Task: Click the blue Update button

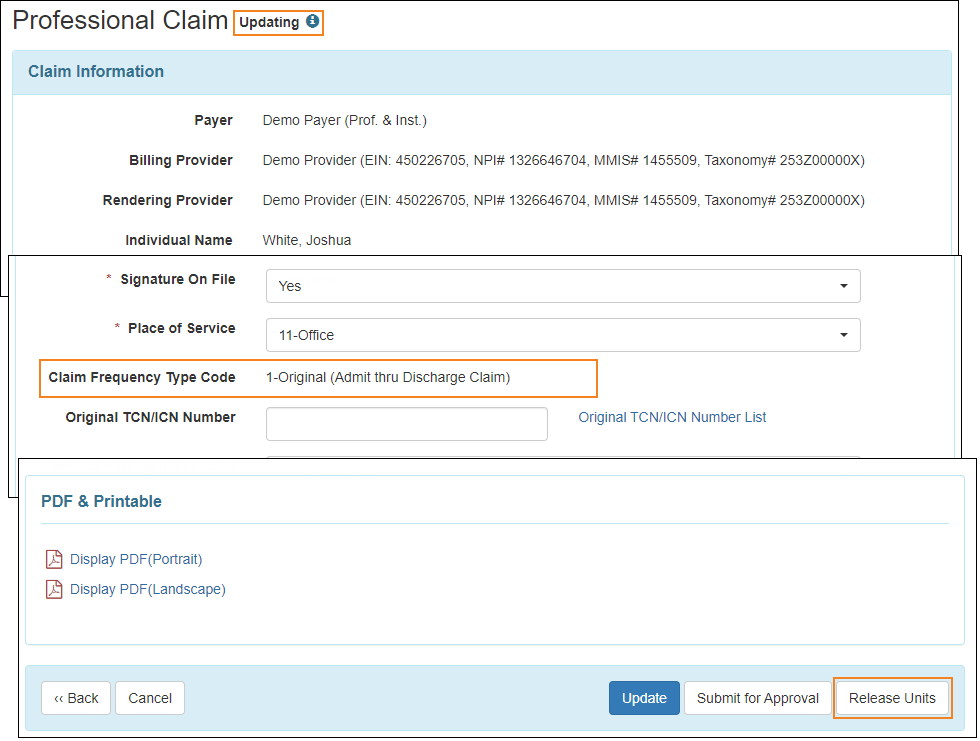Action: click(x=644, y=698)
